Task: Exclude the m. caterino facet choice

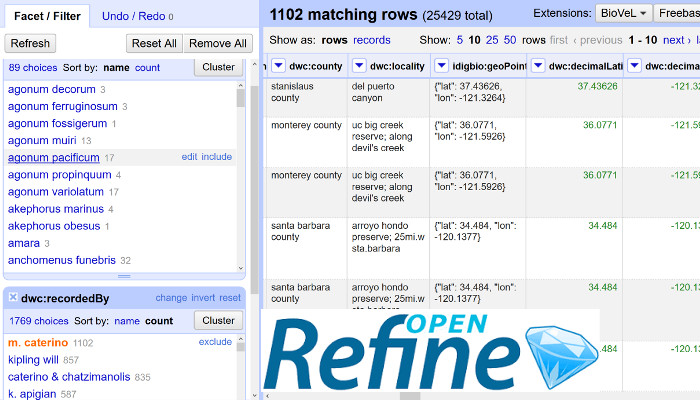Action: click(x=215, y=342)
